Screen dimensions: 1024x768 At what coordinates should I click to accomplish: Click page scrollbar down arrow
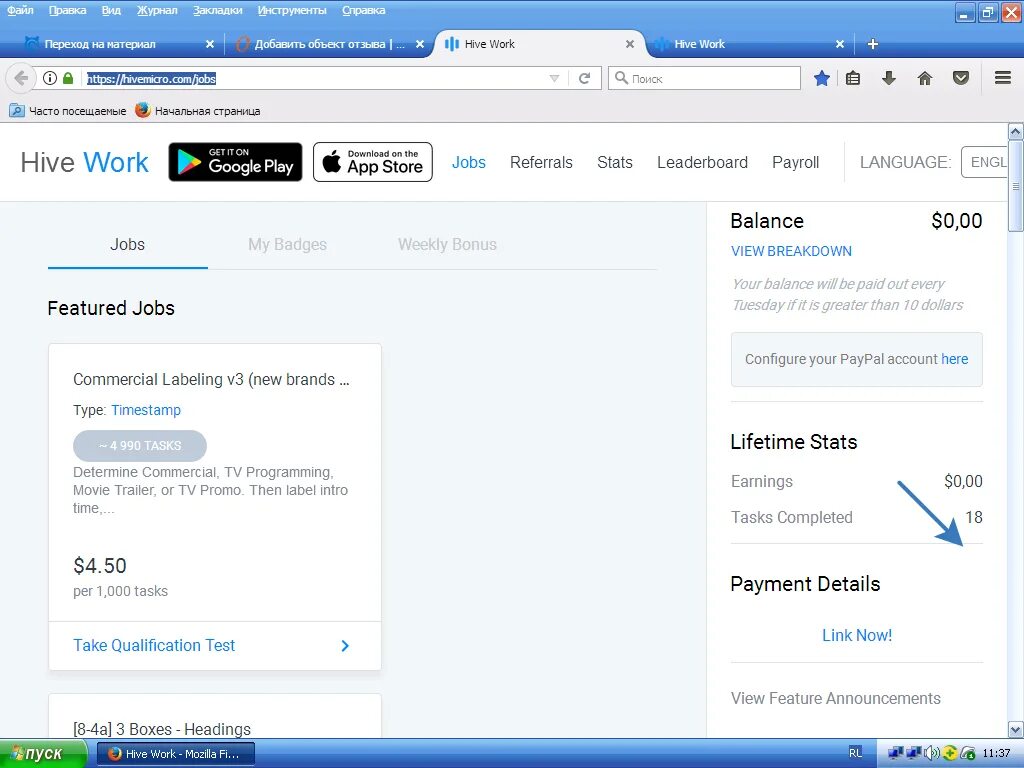pos(1016,729)
